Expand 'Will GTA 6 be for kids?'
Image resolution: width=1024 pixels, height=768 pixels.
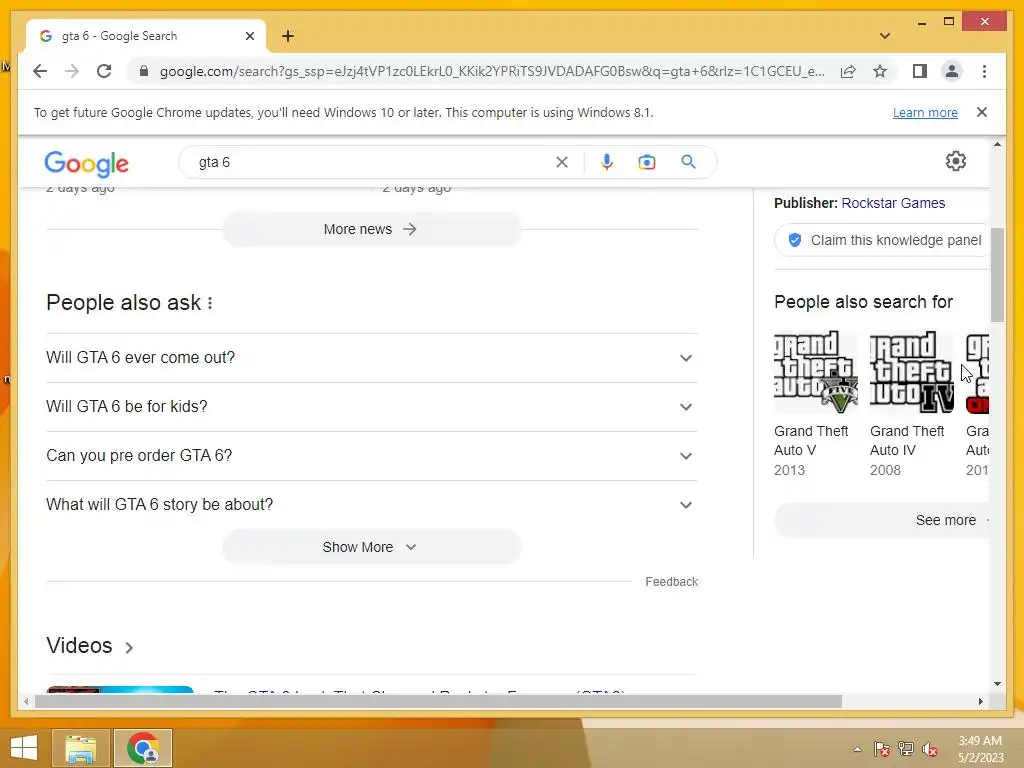tap(372, 407)
